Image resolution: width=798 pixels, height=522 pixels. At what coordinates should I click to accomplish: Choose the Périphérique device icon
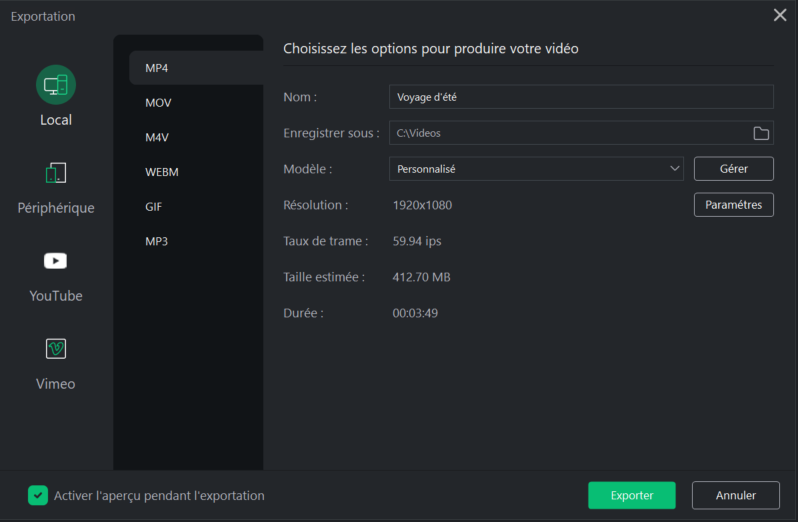point(56,173)
